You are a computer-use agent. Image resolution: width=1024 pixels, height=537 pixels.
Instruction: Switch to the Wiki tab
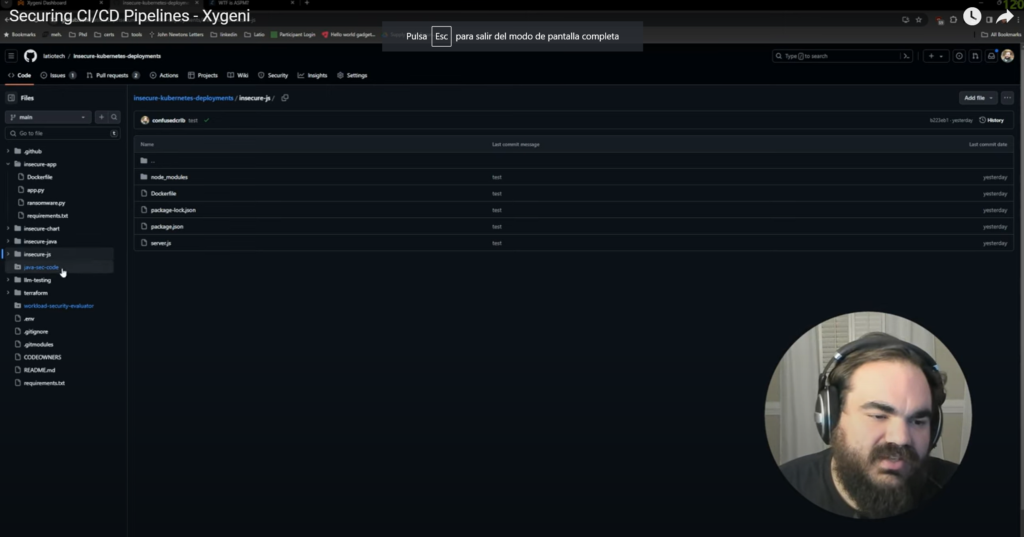238,75
